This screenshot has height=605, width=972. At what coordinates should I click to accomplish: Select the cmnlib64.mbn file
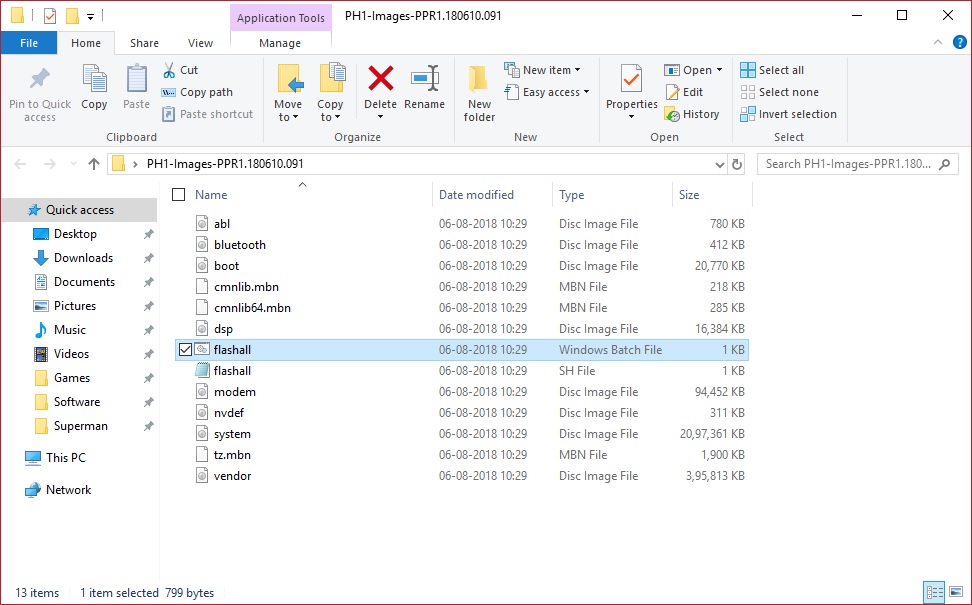coord(461,308)
